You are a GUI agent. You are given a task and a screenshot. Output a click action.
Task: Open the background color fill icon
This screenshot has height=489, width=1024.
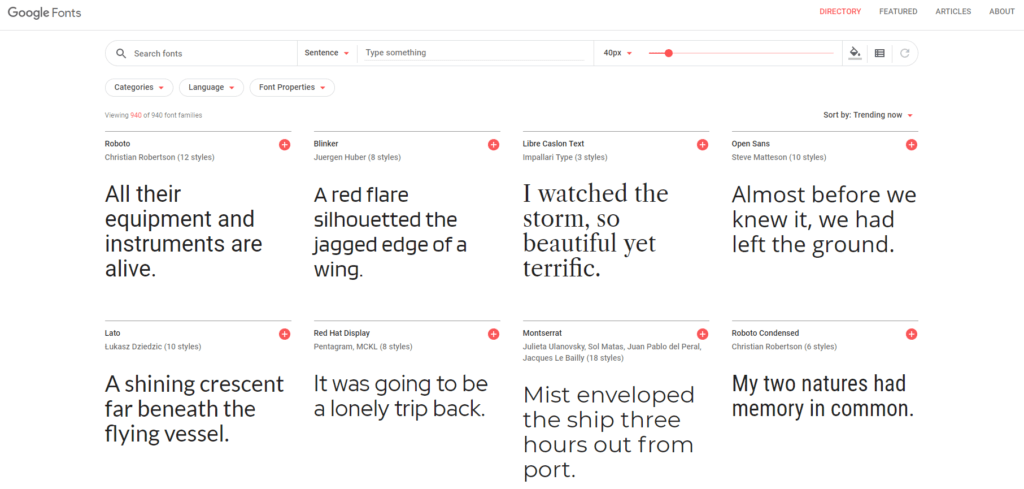click(855, 53)
